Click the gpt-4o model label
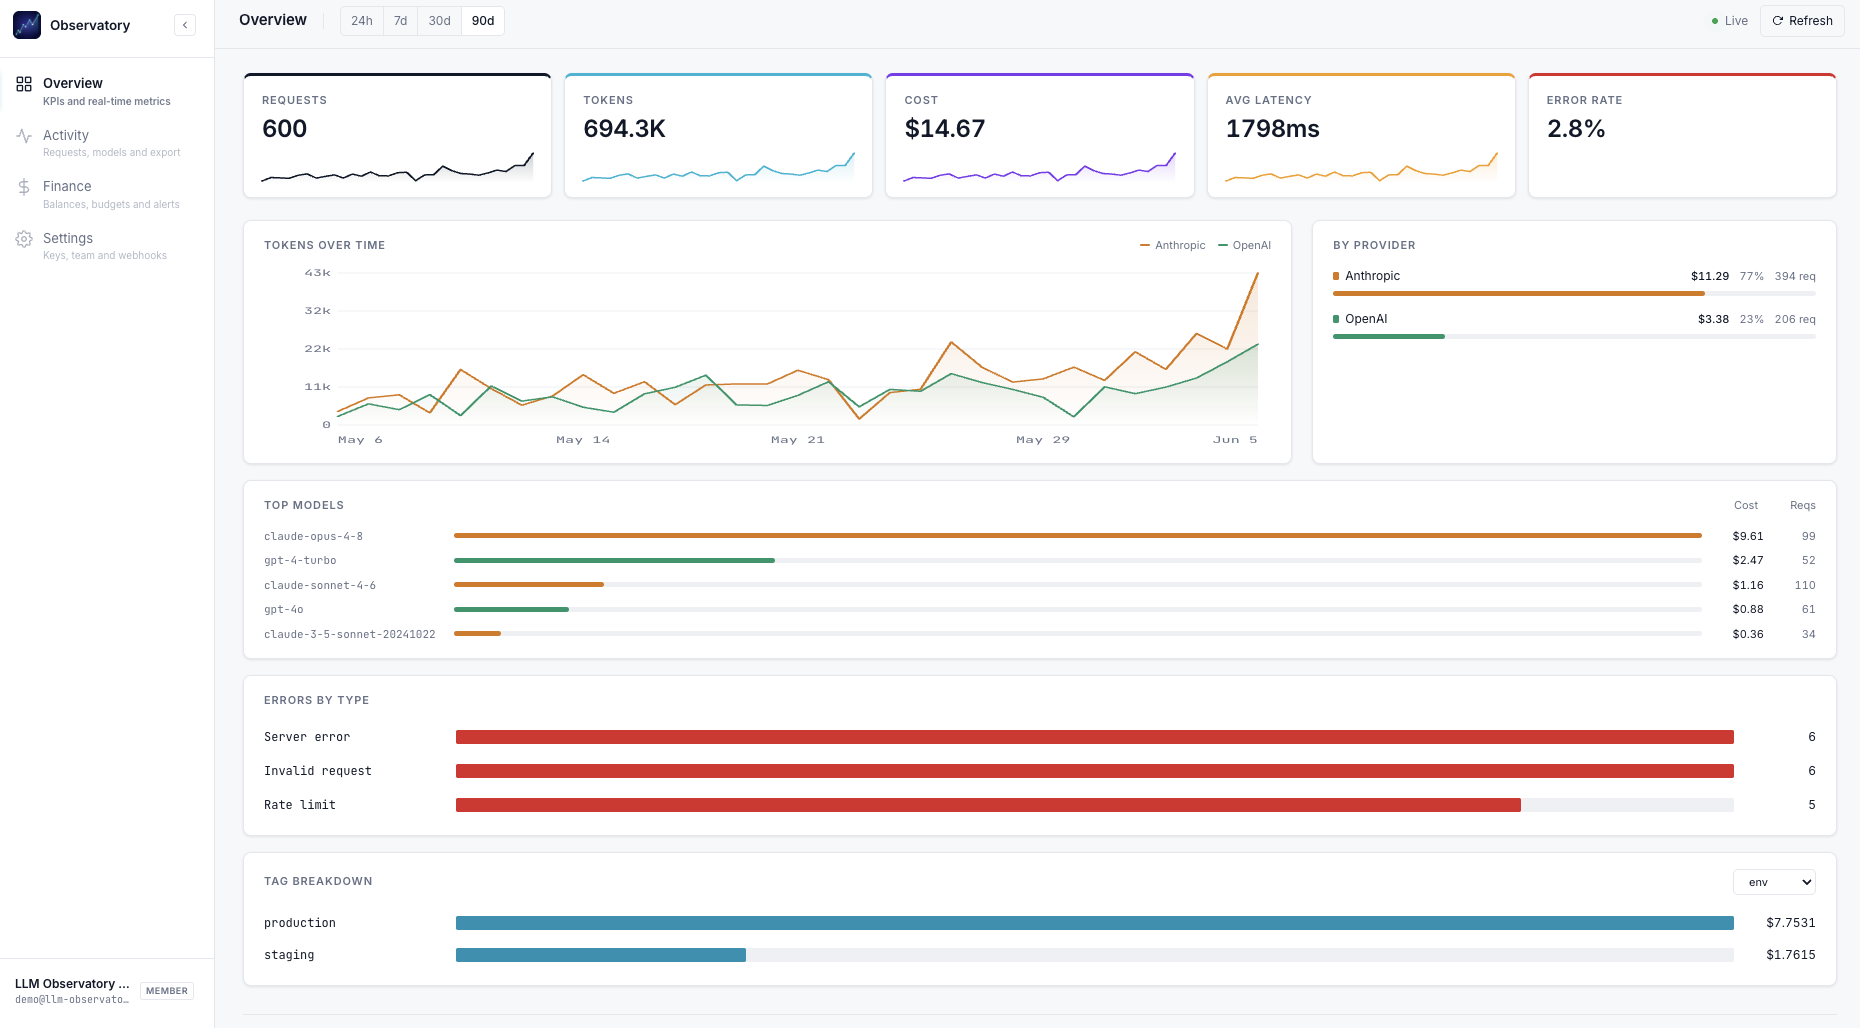 tap(284, 610)
